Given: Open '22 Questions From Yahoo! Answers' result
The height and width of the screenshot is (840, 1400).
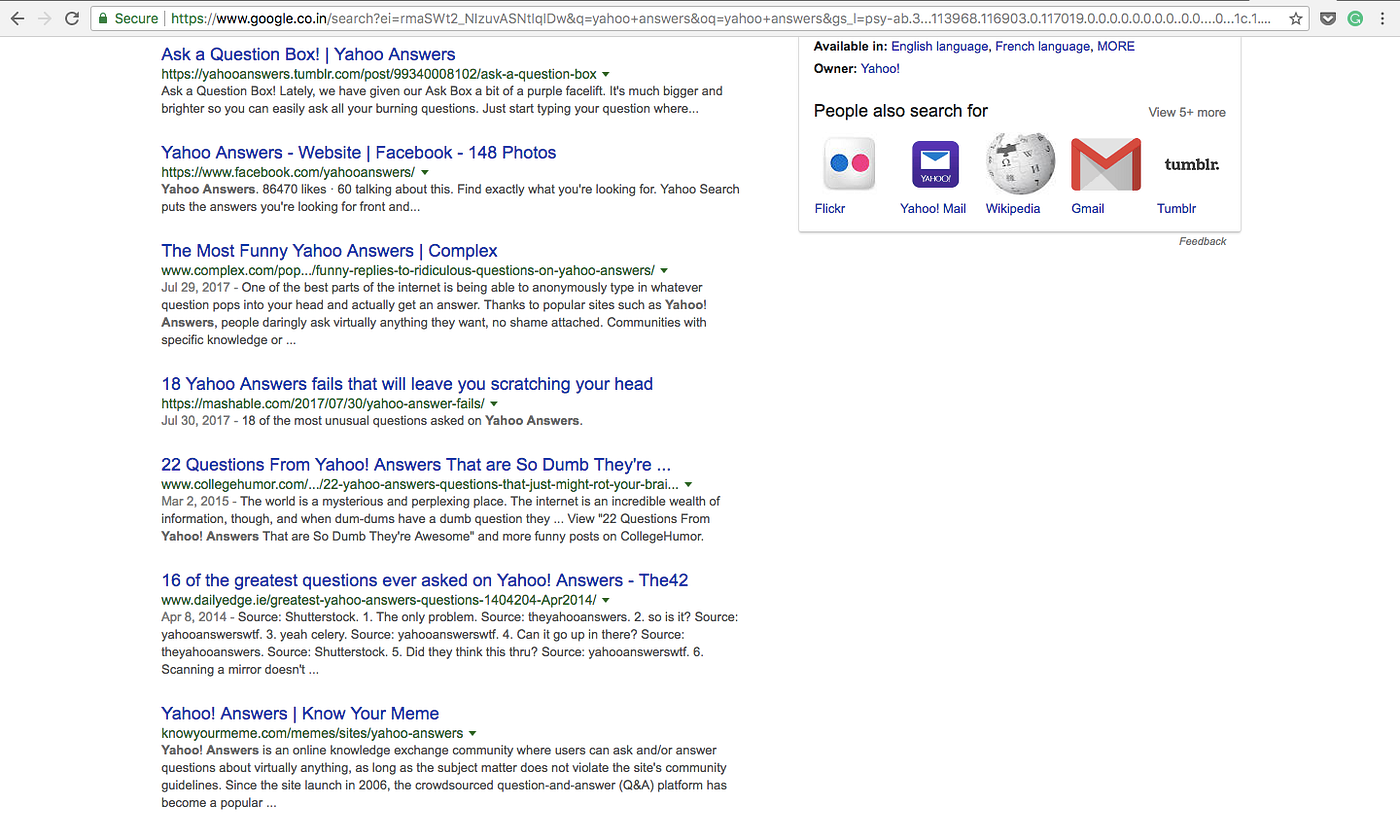Looking at the screenshot, I should point(416,464).
